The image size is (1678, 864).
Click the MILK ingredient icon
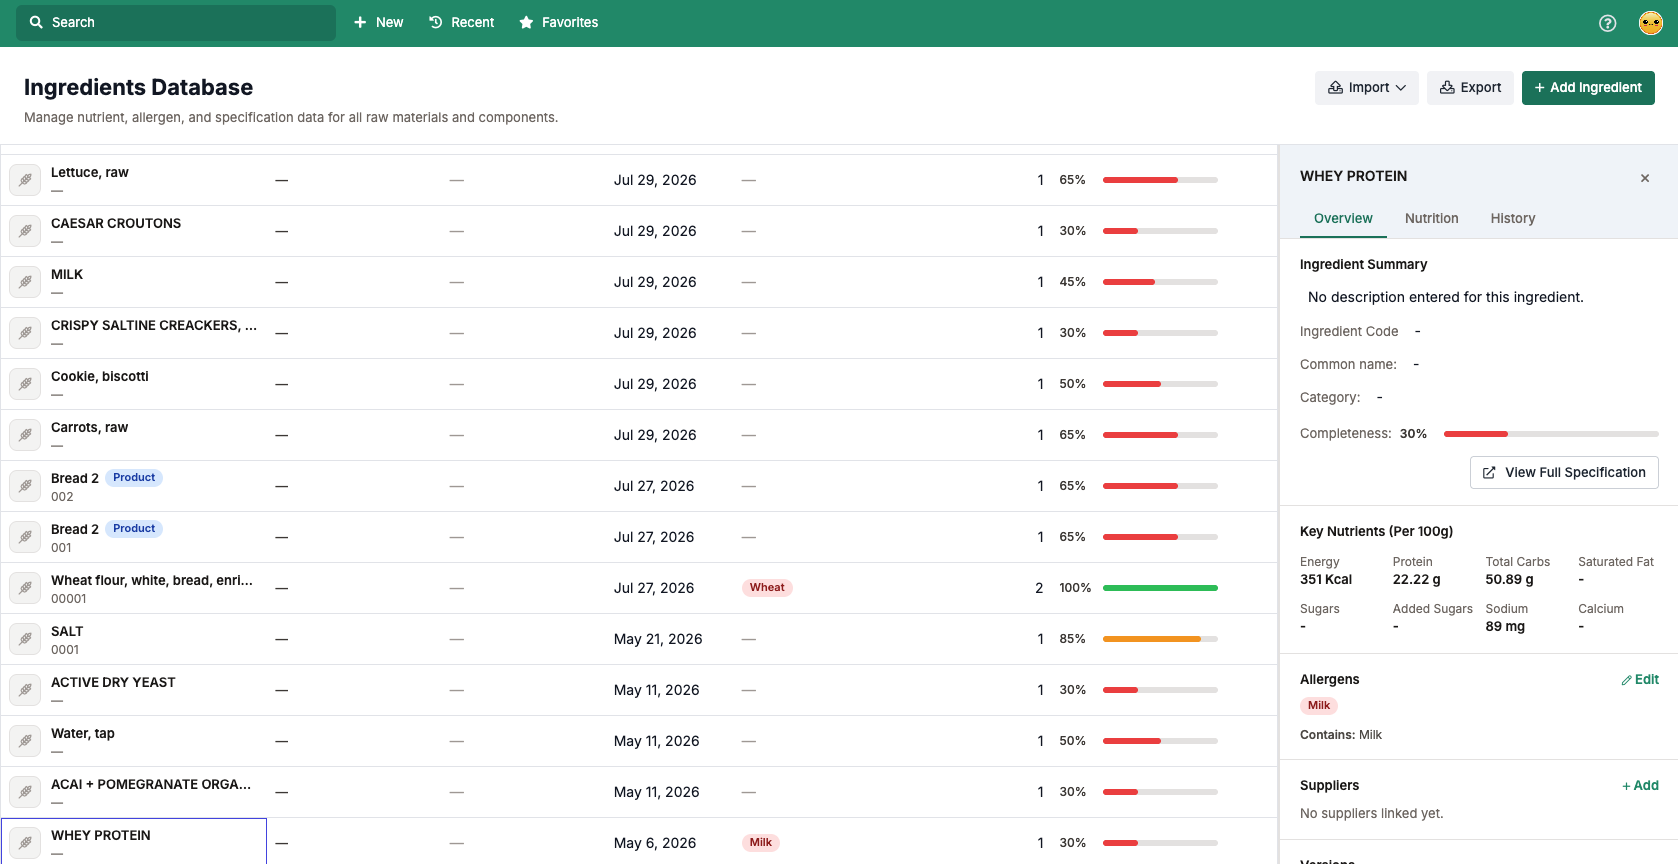25,282
